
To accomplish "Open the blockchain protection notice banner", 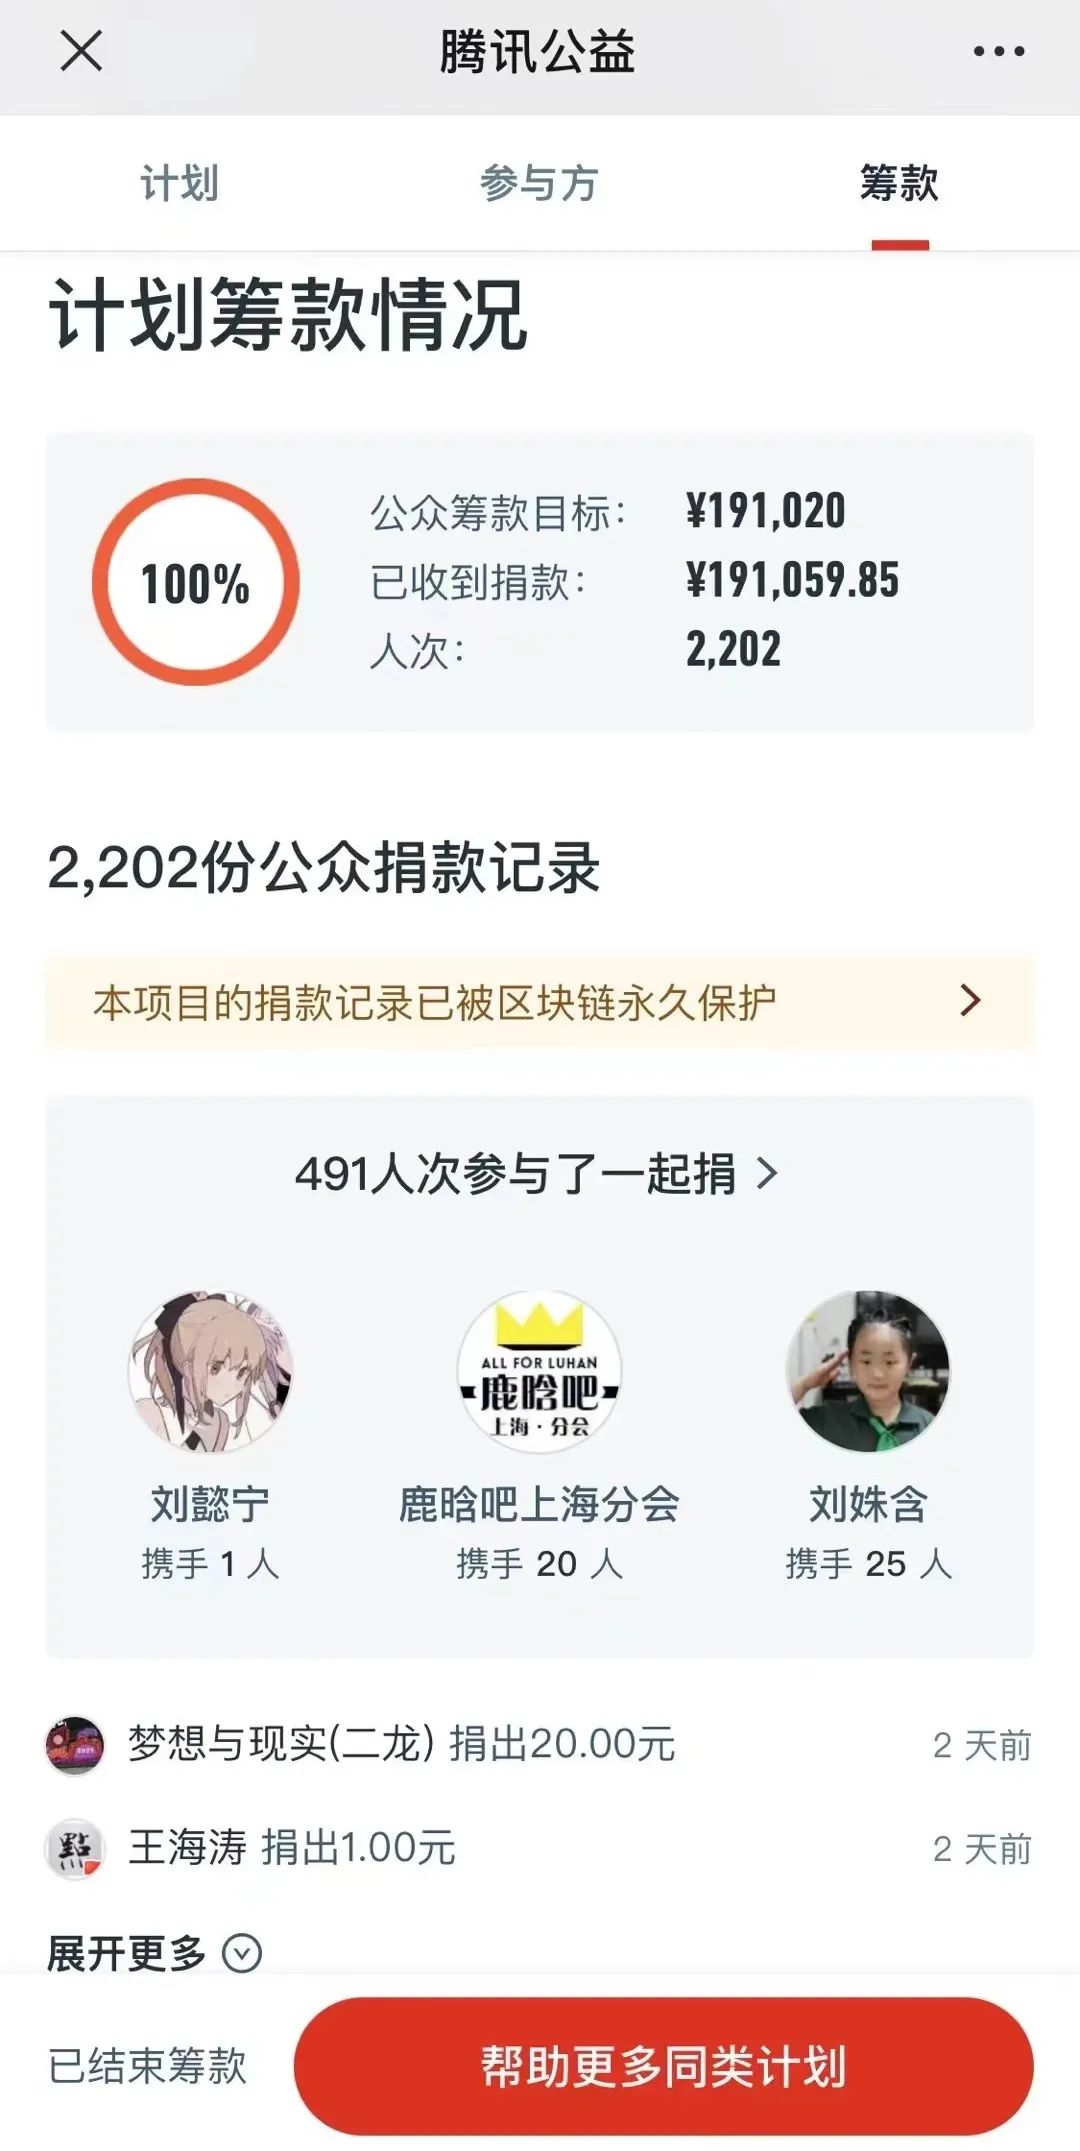I will click(x=435, y=1002).
